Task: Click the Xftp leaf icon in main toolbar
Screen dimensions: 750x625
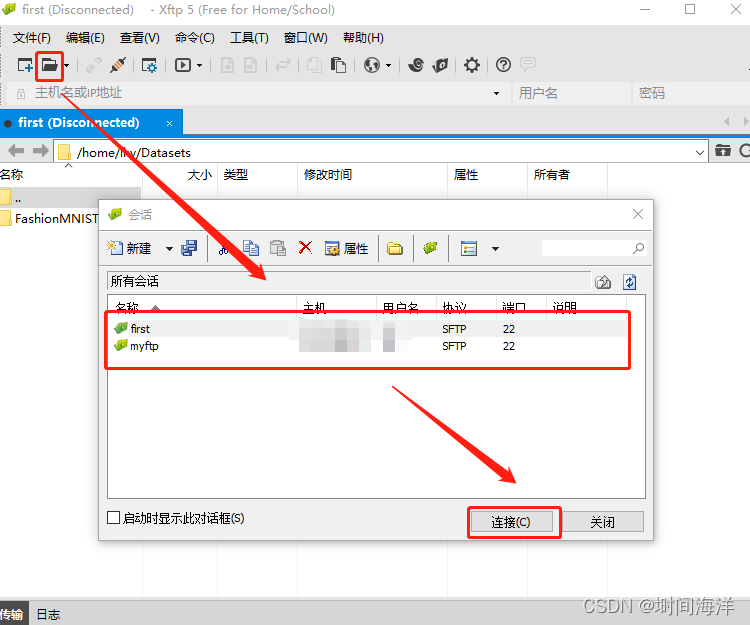Action: (x=440, y=65)
